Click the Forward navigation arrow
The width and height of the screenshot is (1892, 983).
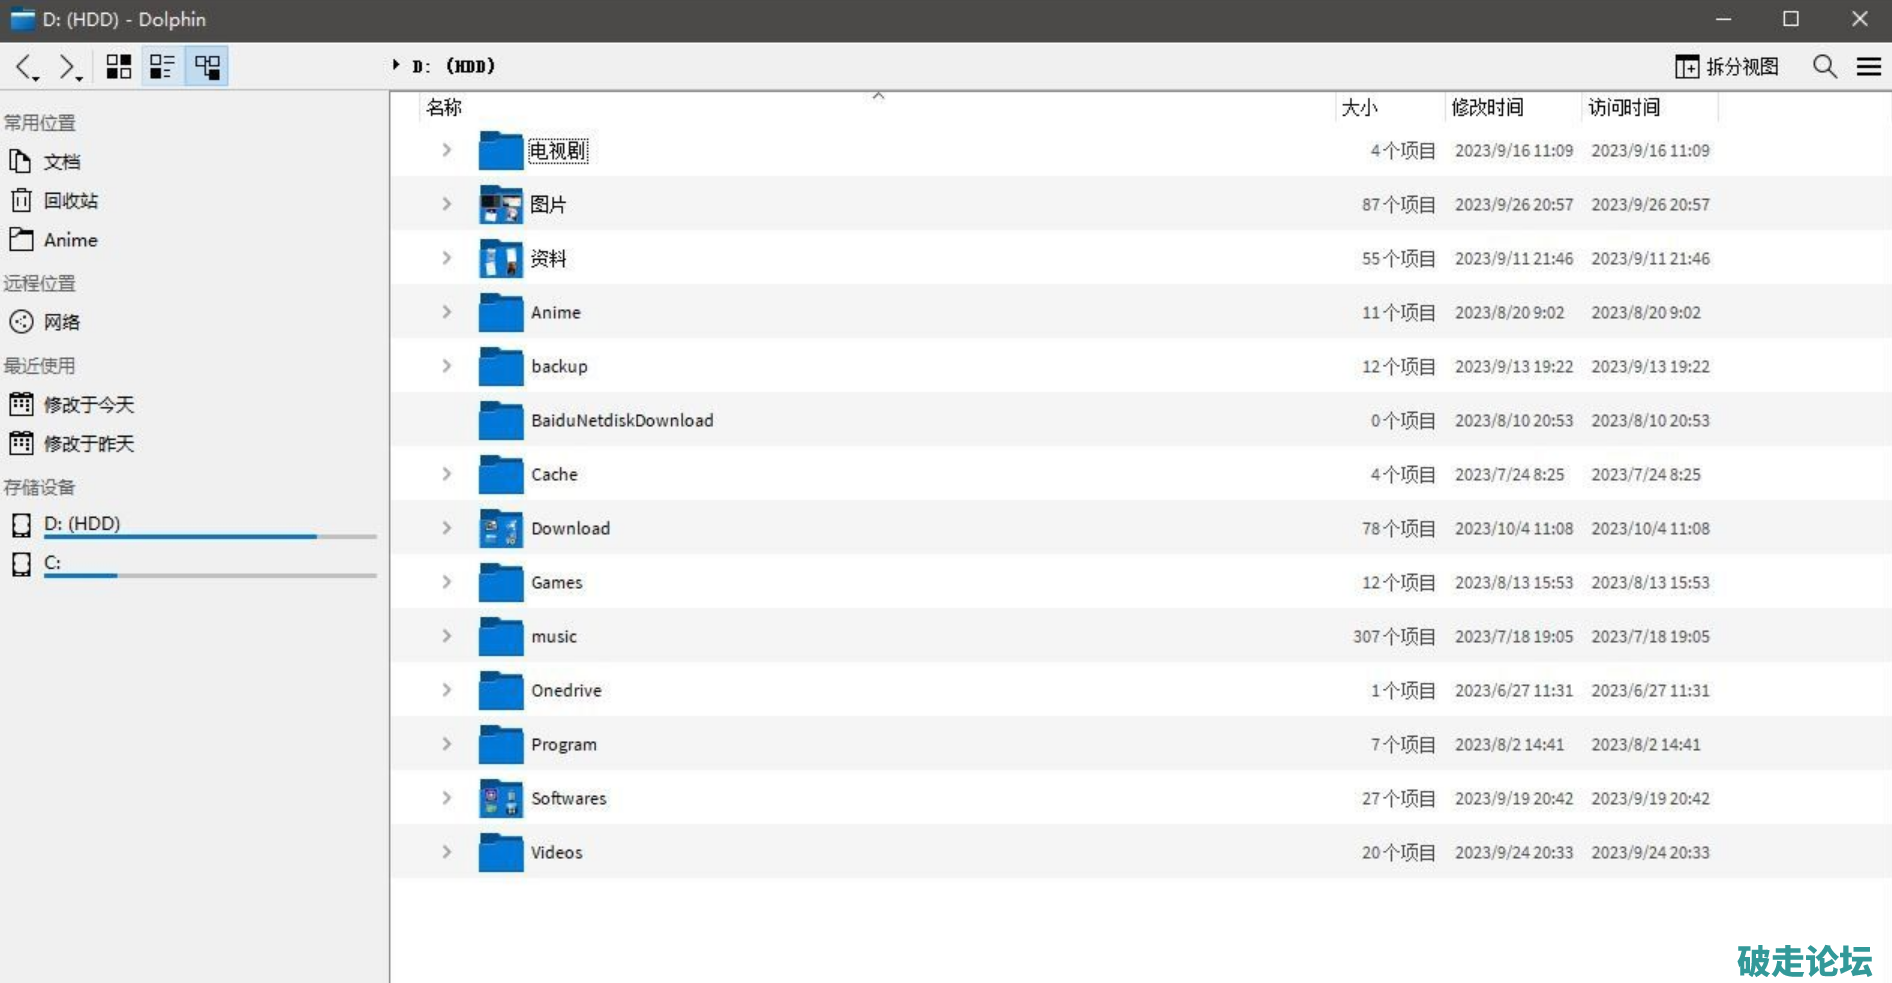tap(67, 67)
